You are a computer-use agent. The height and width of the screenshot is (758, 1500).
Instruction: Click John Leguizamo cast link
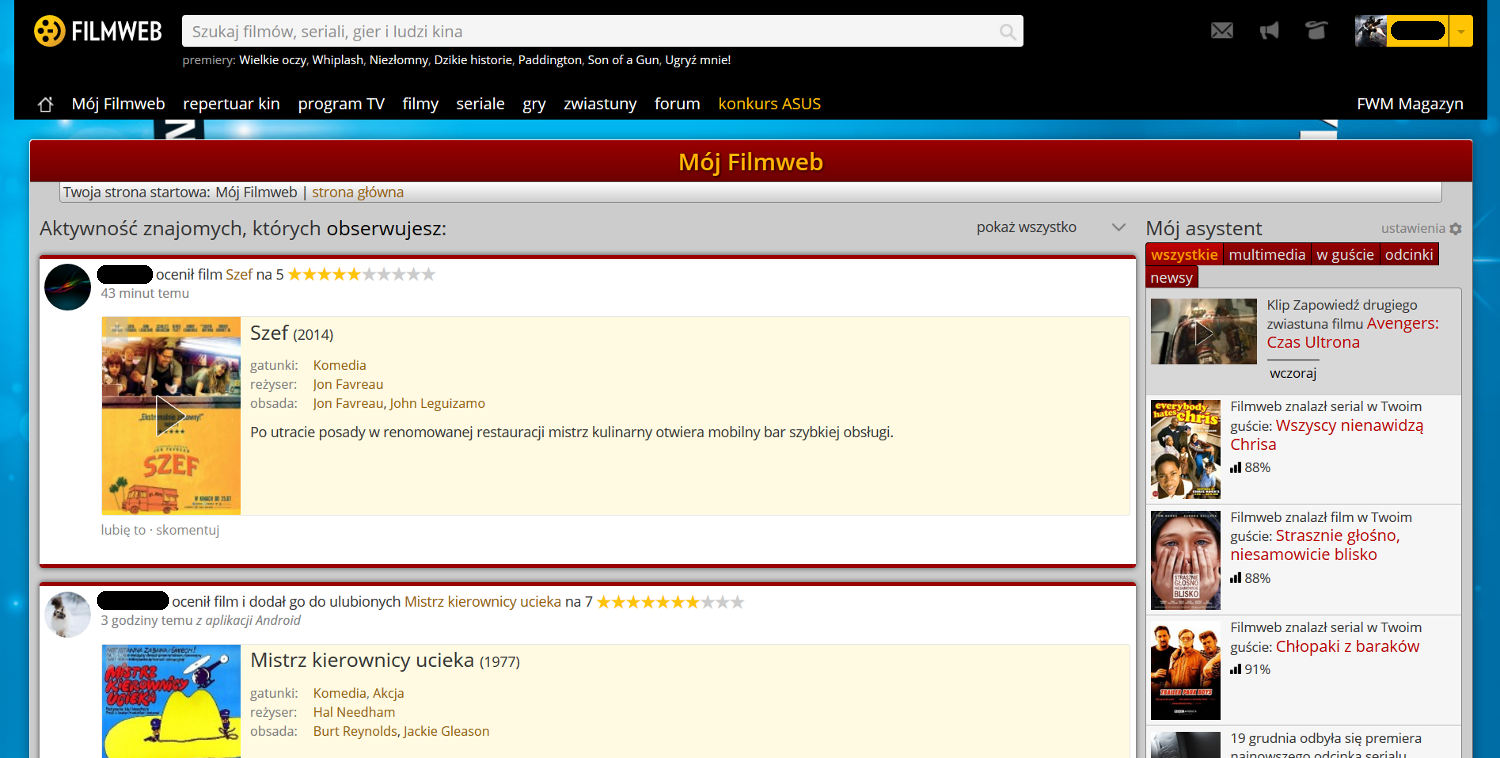click(x=437, y=403)
